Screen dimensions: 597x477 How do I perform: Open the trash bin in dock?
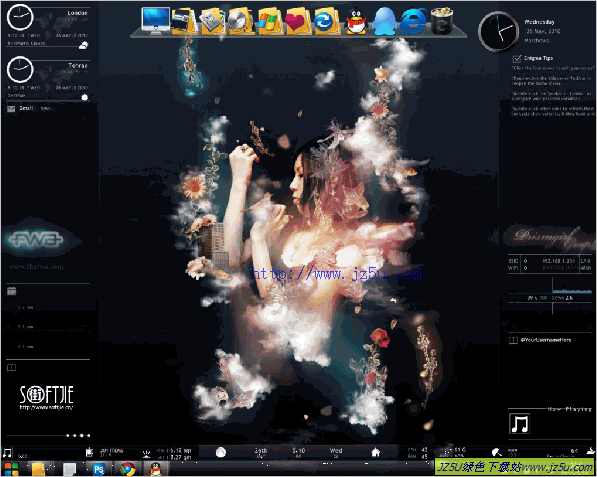tap(442, 21)
